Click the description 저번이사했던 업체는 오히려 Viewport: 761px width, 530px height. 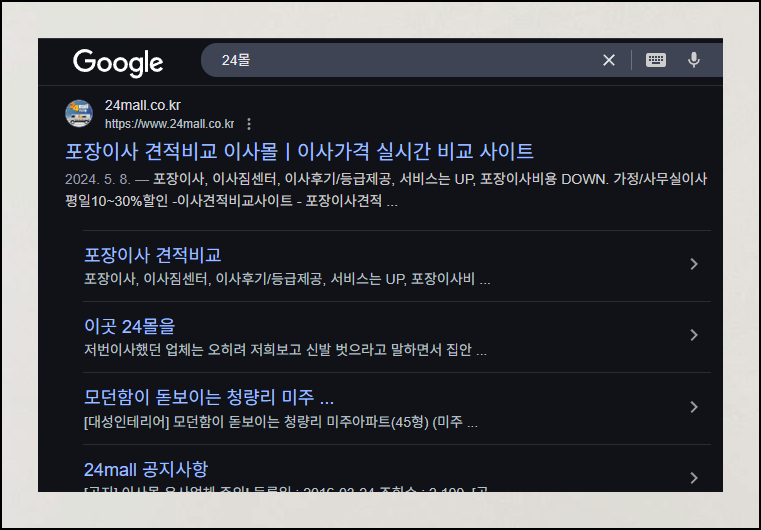coord(285,350)
